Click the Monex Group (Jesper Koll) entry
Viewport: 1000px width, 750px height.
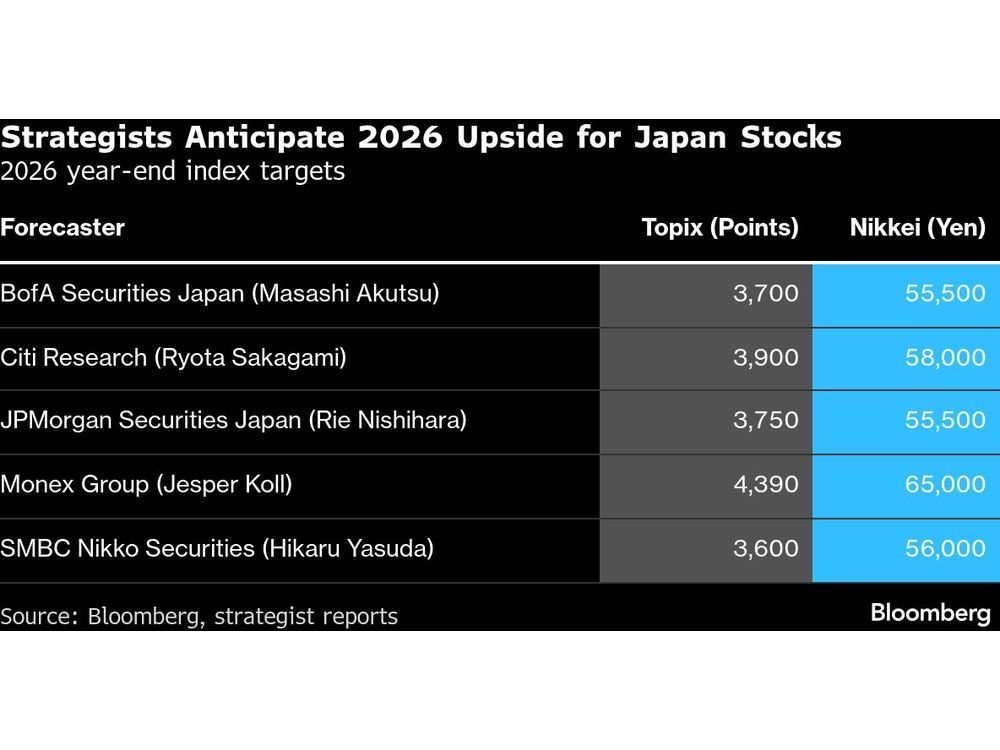pos(146,485)
